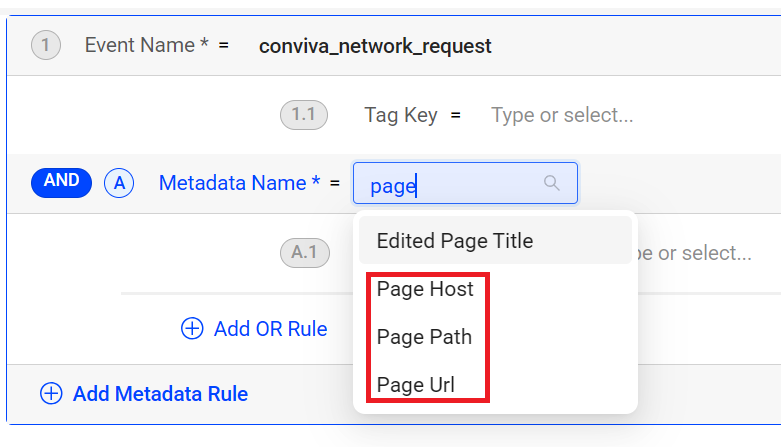Pick Page Path in the dropdown list

[424, 337]
